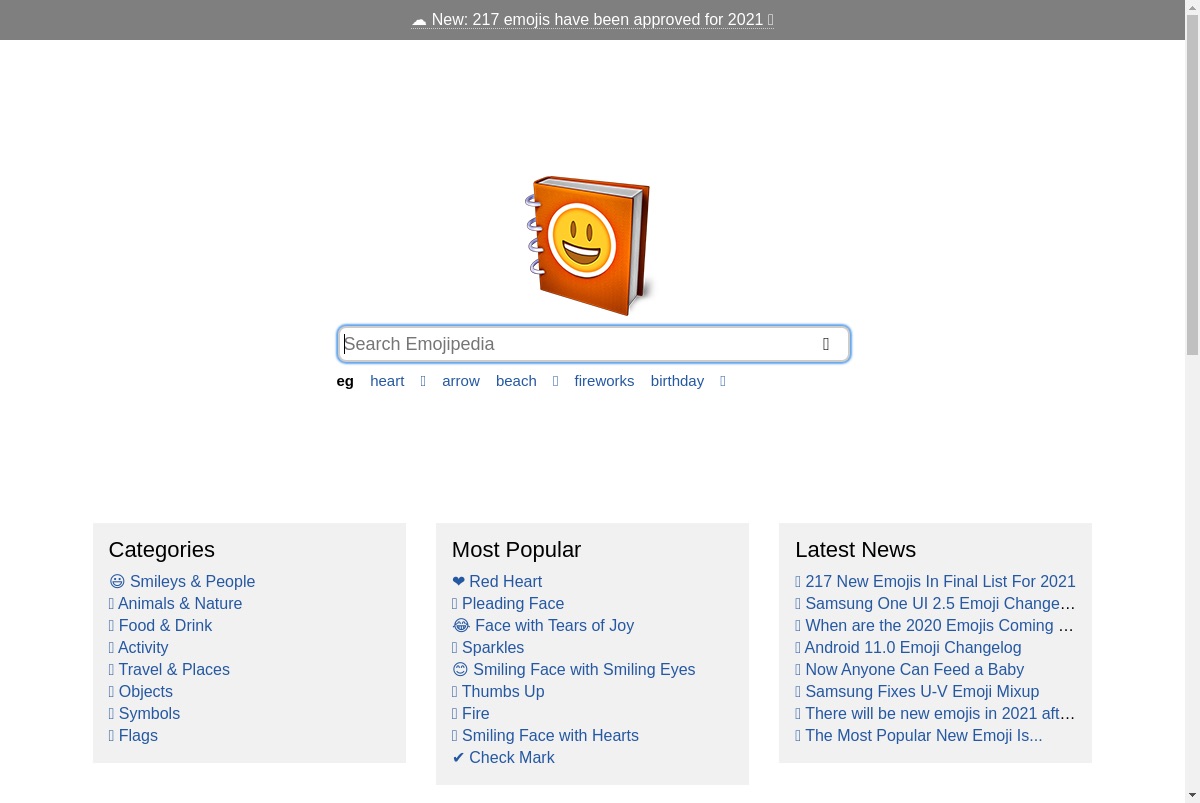Open the Animals & Nature category
This screenshot has height=803, width=1200.
(x=175, y=604)
